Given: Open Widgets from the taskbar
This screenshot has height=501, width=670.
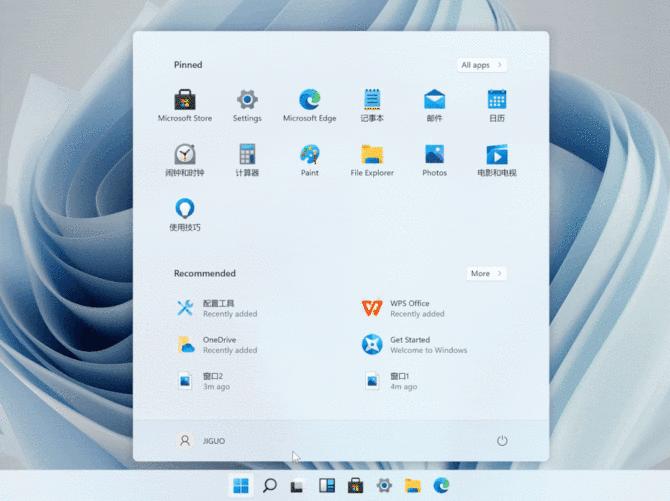Looking at the screenshot, I should click(x=327, y=486).
